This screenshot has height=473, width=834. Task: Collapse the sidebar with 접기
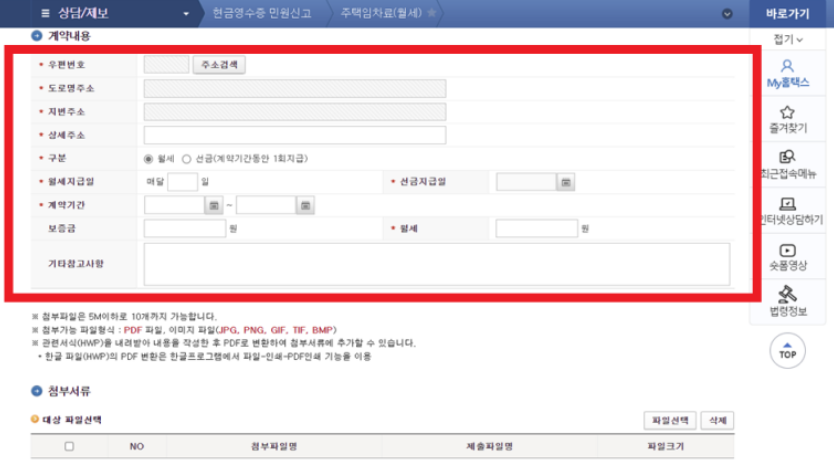coord(788,39)
